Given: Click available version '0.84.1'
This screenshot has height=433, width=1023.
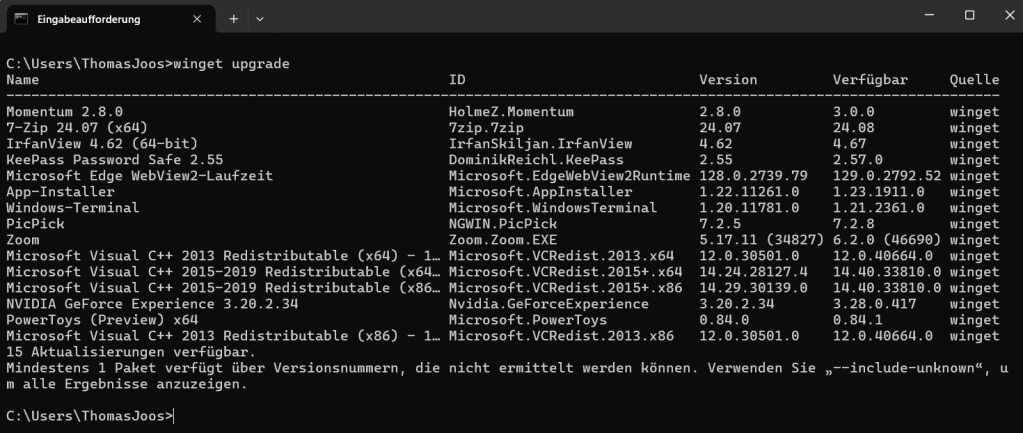Looking at the screenshot, I should [858, 320].
